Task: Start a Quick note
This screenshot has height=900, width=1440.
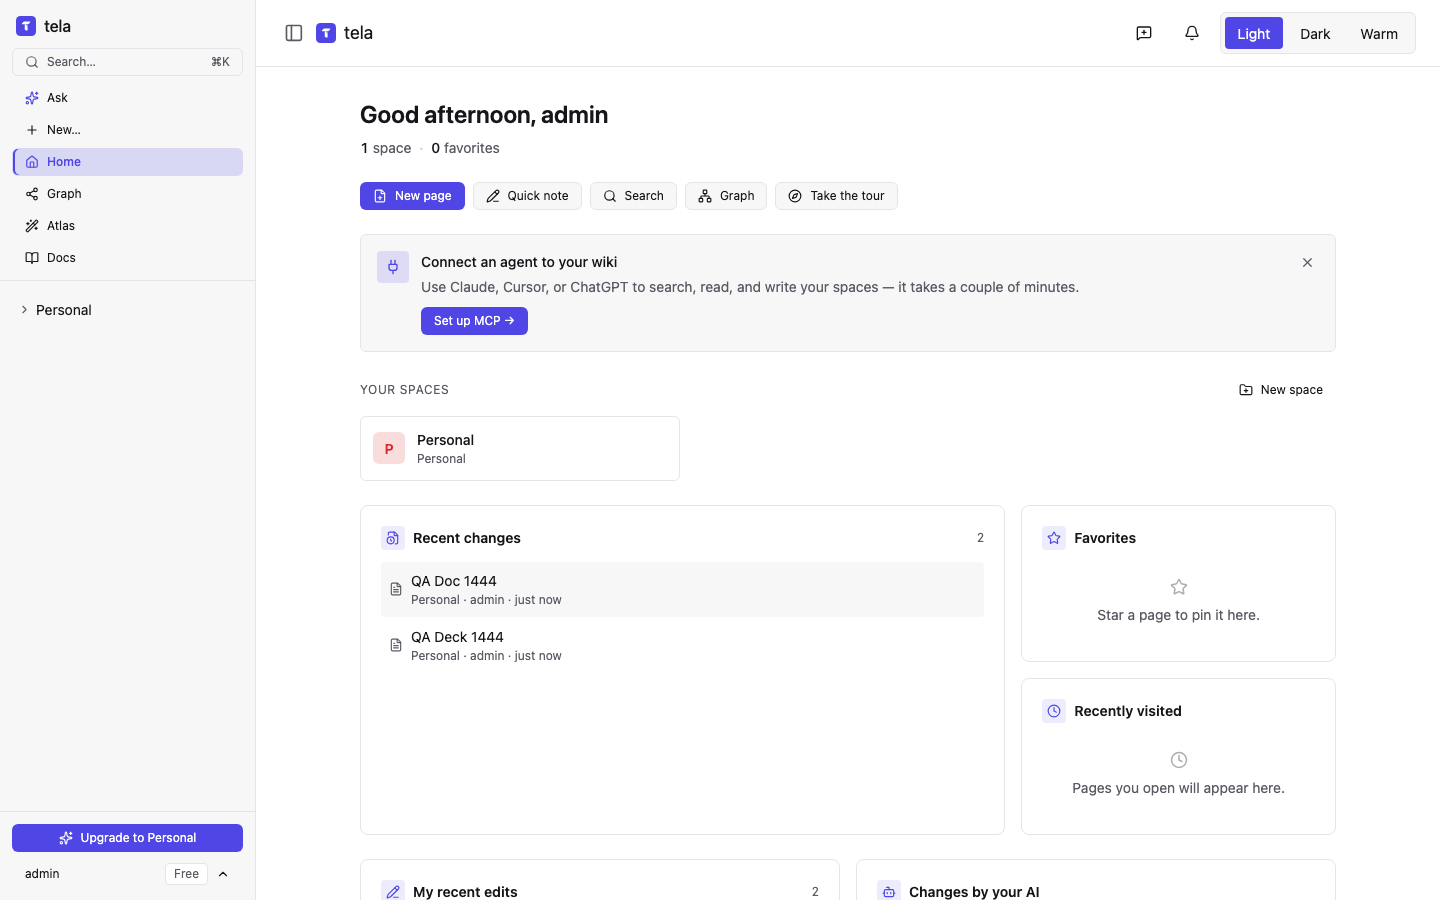Action: coord(527,196)
